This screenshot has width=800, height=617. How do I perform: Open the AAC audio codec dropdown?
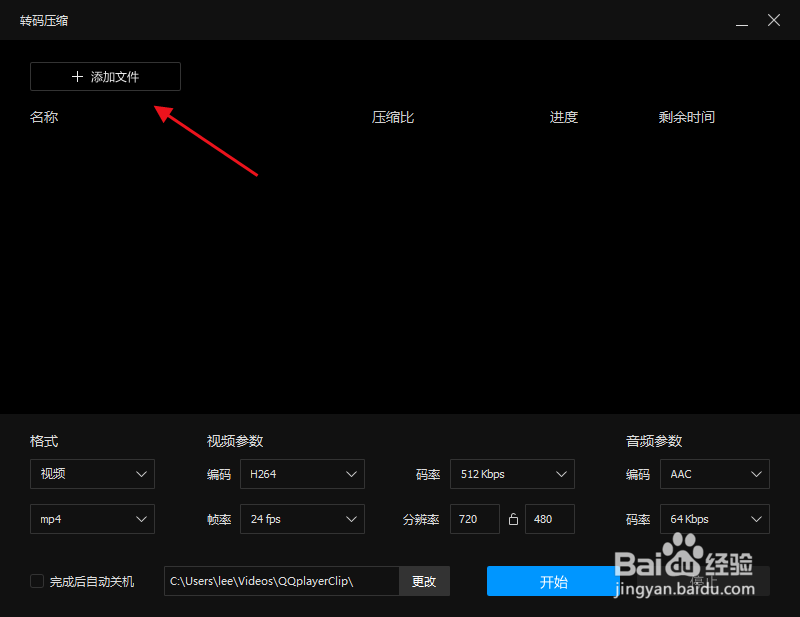714,473
